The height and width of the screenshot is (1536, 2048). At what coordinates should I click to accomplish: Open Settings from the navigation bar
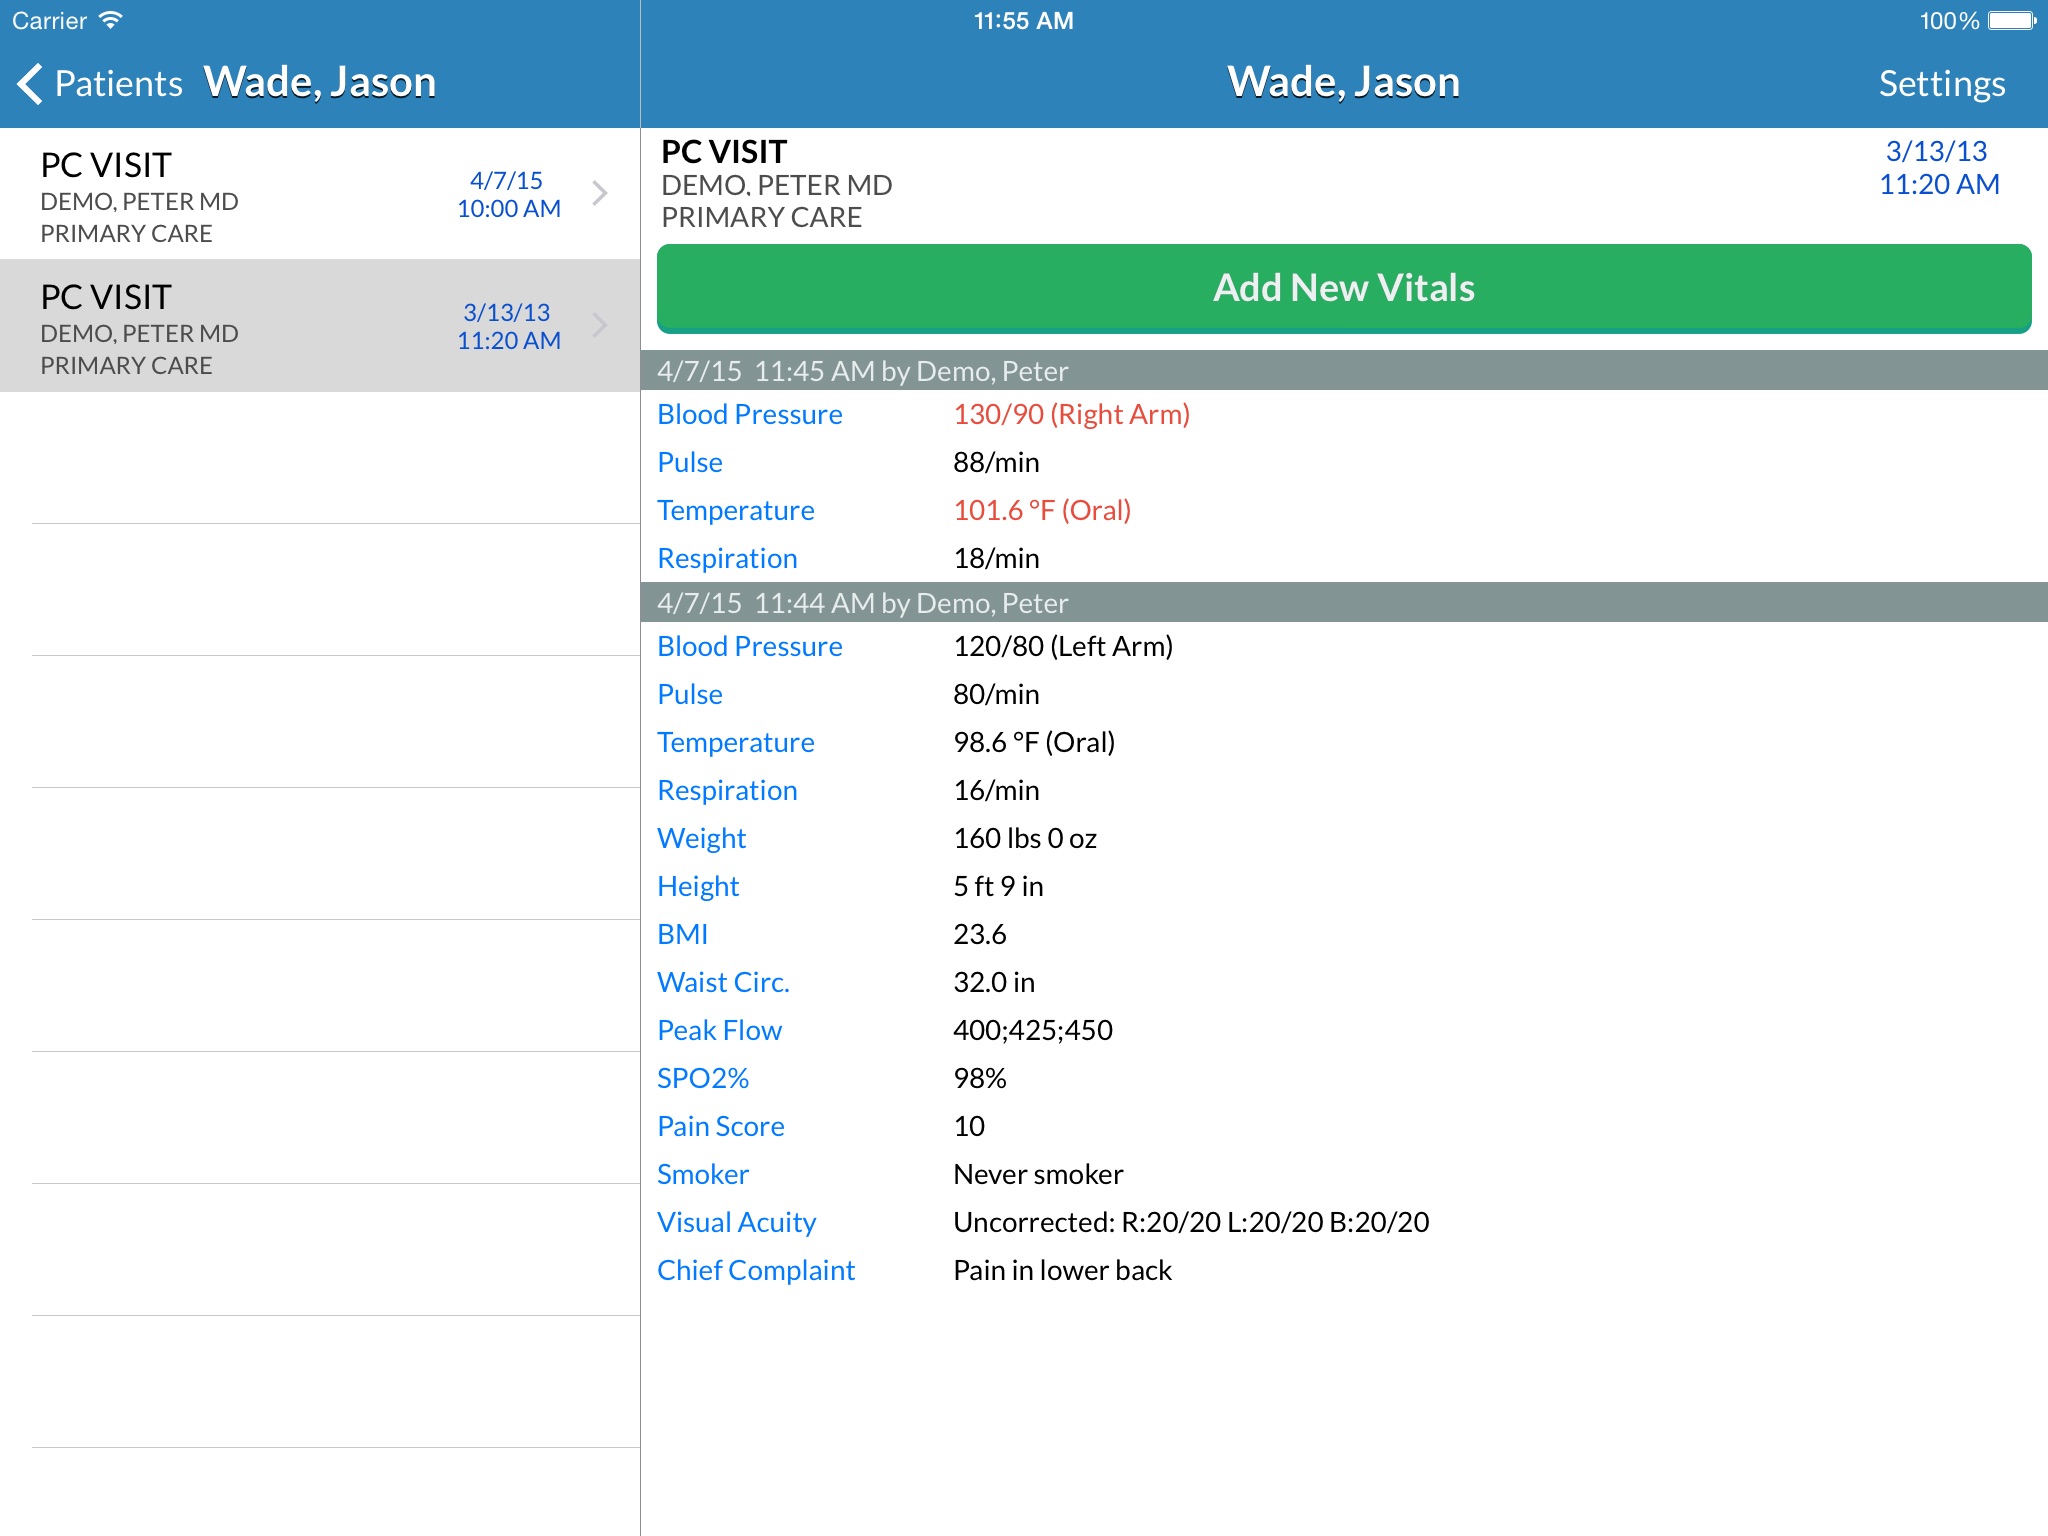tap(1941, 83)
